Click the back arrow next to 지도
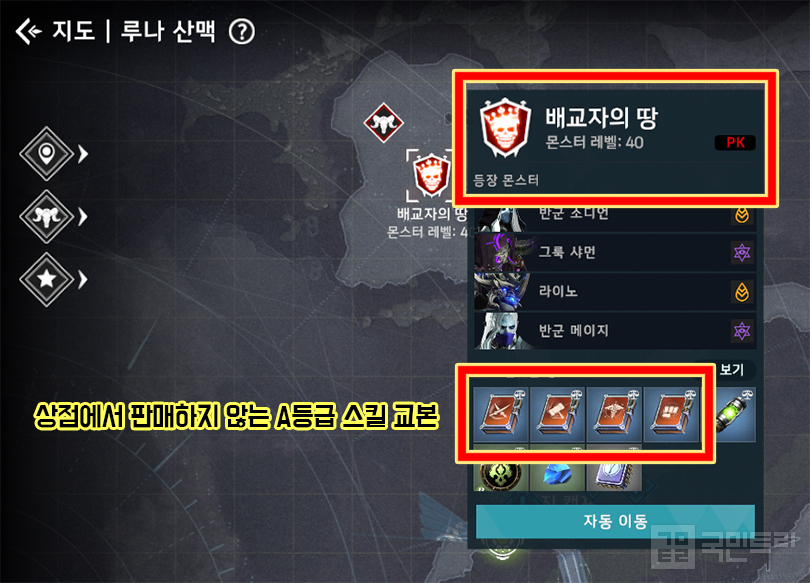The image size is (810, 583). point(28,31)
